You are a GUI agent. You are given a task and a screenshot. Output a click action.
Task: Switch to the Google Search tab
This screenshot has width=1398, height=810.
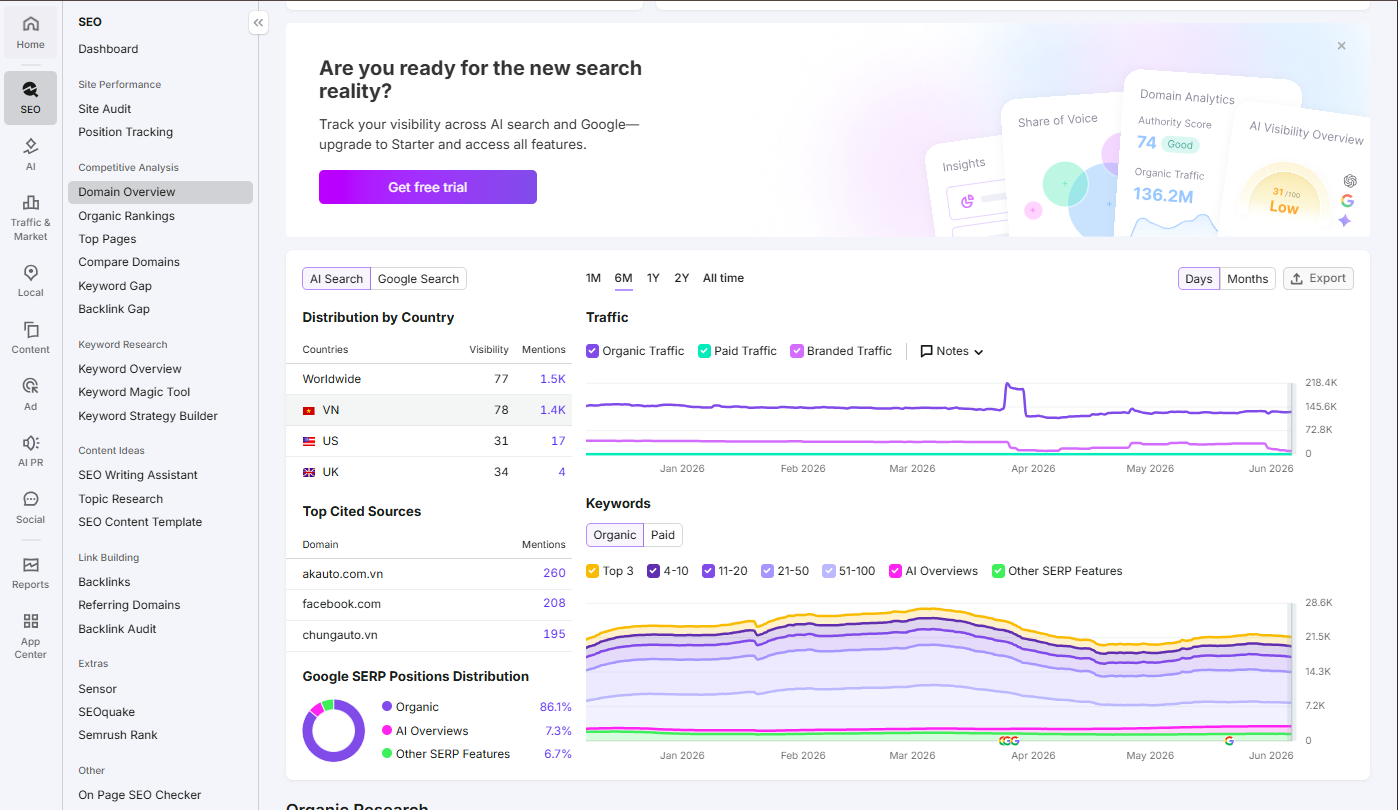point(418,279)
